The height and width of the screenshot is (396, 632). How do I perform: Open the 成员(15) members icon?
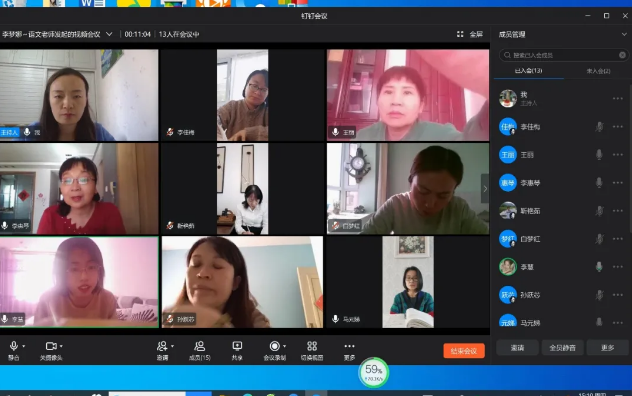(x=200, y=346)
